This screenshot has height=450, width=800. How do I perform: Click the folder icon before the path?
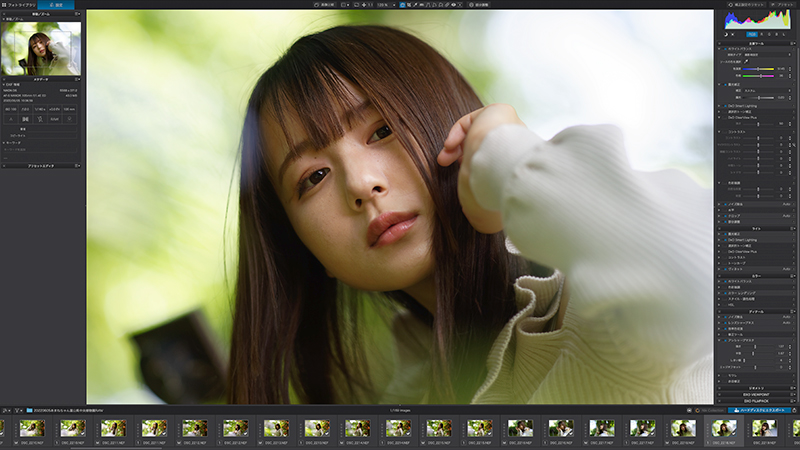coord(30,410)
